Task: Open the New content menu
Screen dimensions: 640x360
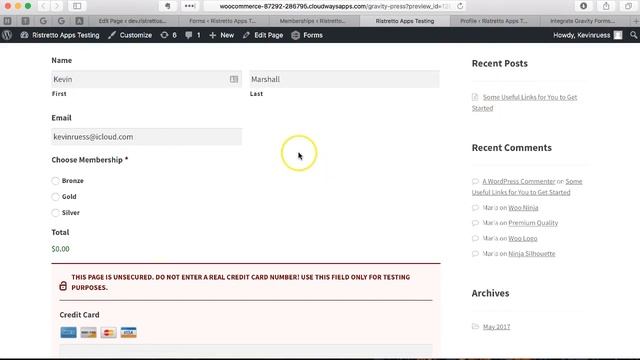Action: click(x=222, y=35)
